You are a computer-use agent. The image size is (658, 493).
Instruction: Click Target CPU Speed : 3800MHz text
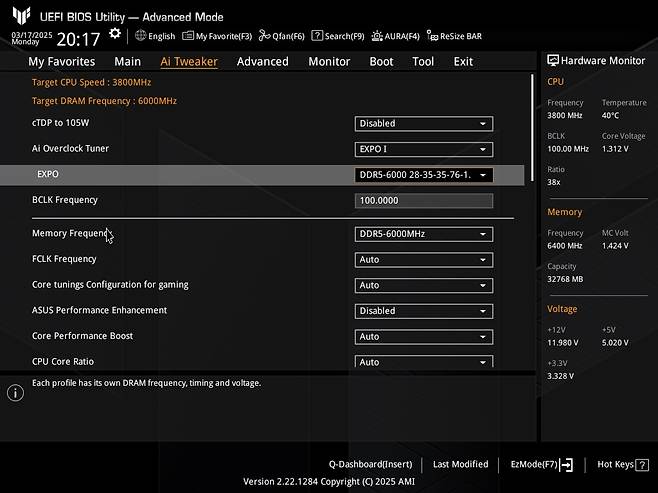point(91,82)
